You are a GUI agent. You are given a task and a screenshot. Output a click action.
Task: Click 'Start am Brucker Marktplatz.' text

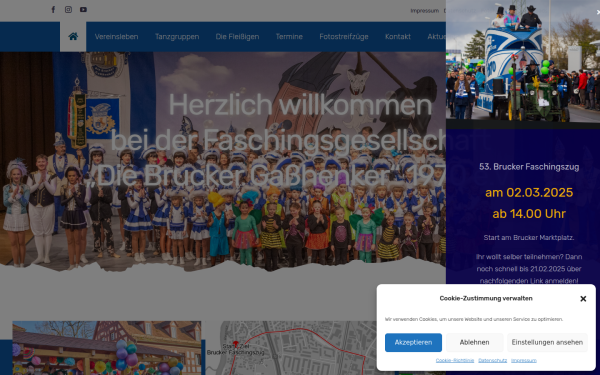pyautogui.click(x=529, y=238)
